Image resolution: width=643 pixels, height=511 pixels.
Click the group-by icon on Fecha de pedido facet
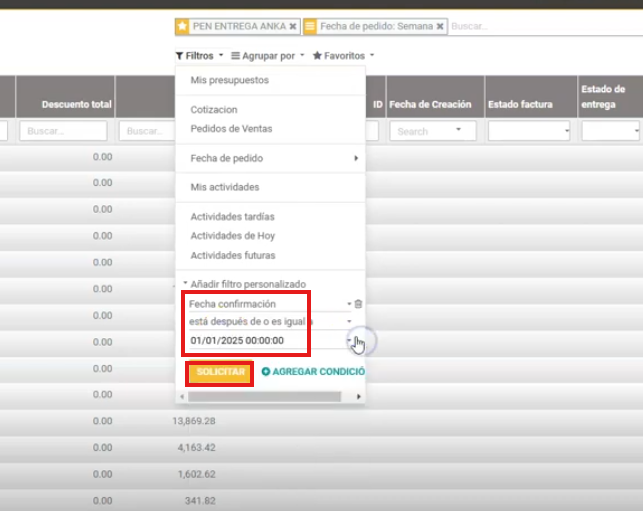coord(310,26)
